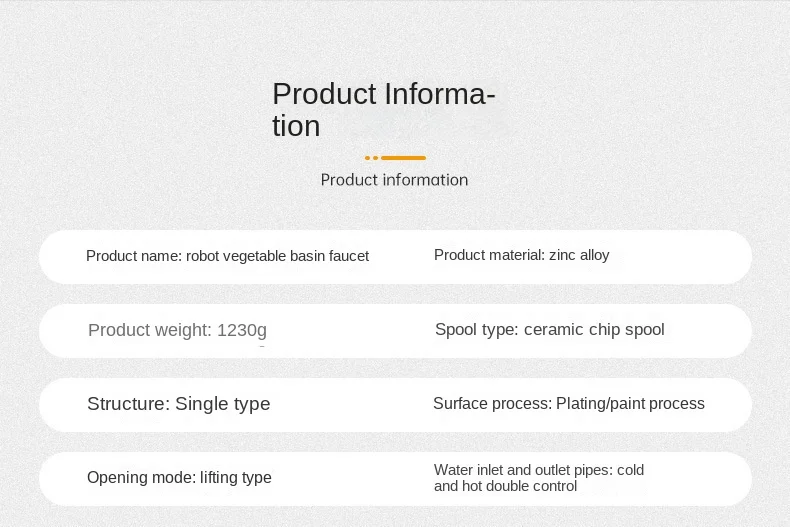
Task: Click the 'Single type' structure value
Action: click(223, 404)
